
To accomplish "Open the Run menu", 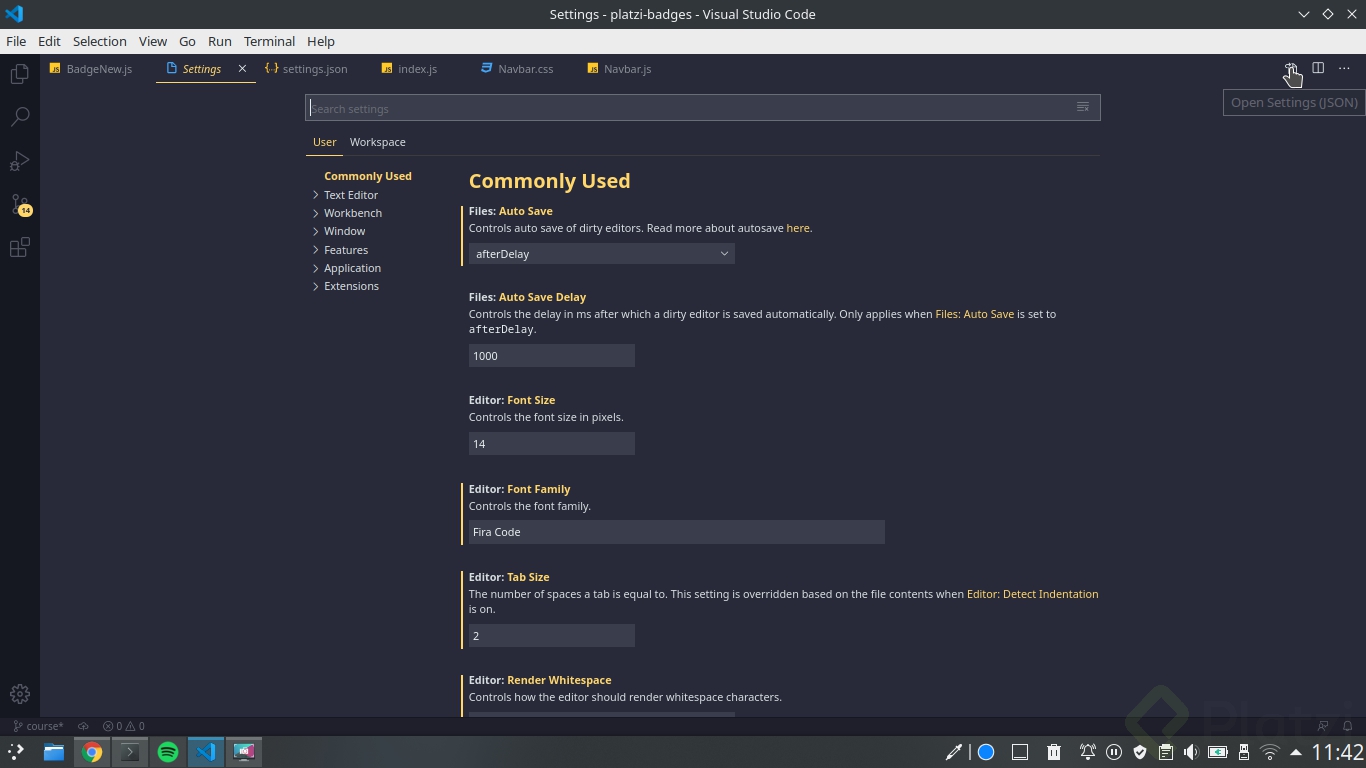I will (x=220, y=41).
